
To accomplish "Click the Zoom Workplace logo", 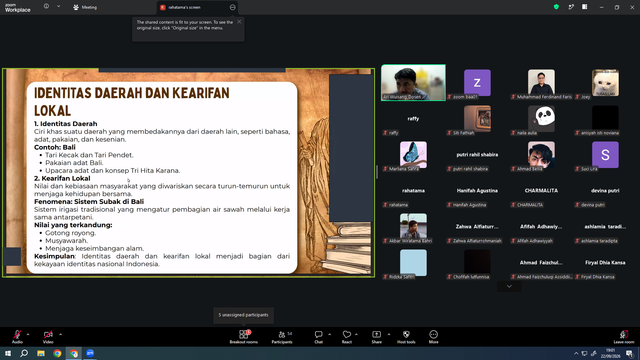I will pyautogui.click(x=18, y=7).
